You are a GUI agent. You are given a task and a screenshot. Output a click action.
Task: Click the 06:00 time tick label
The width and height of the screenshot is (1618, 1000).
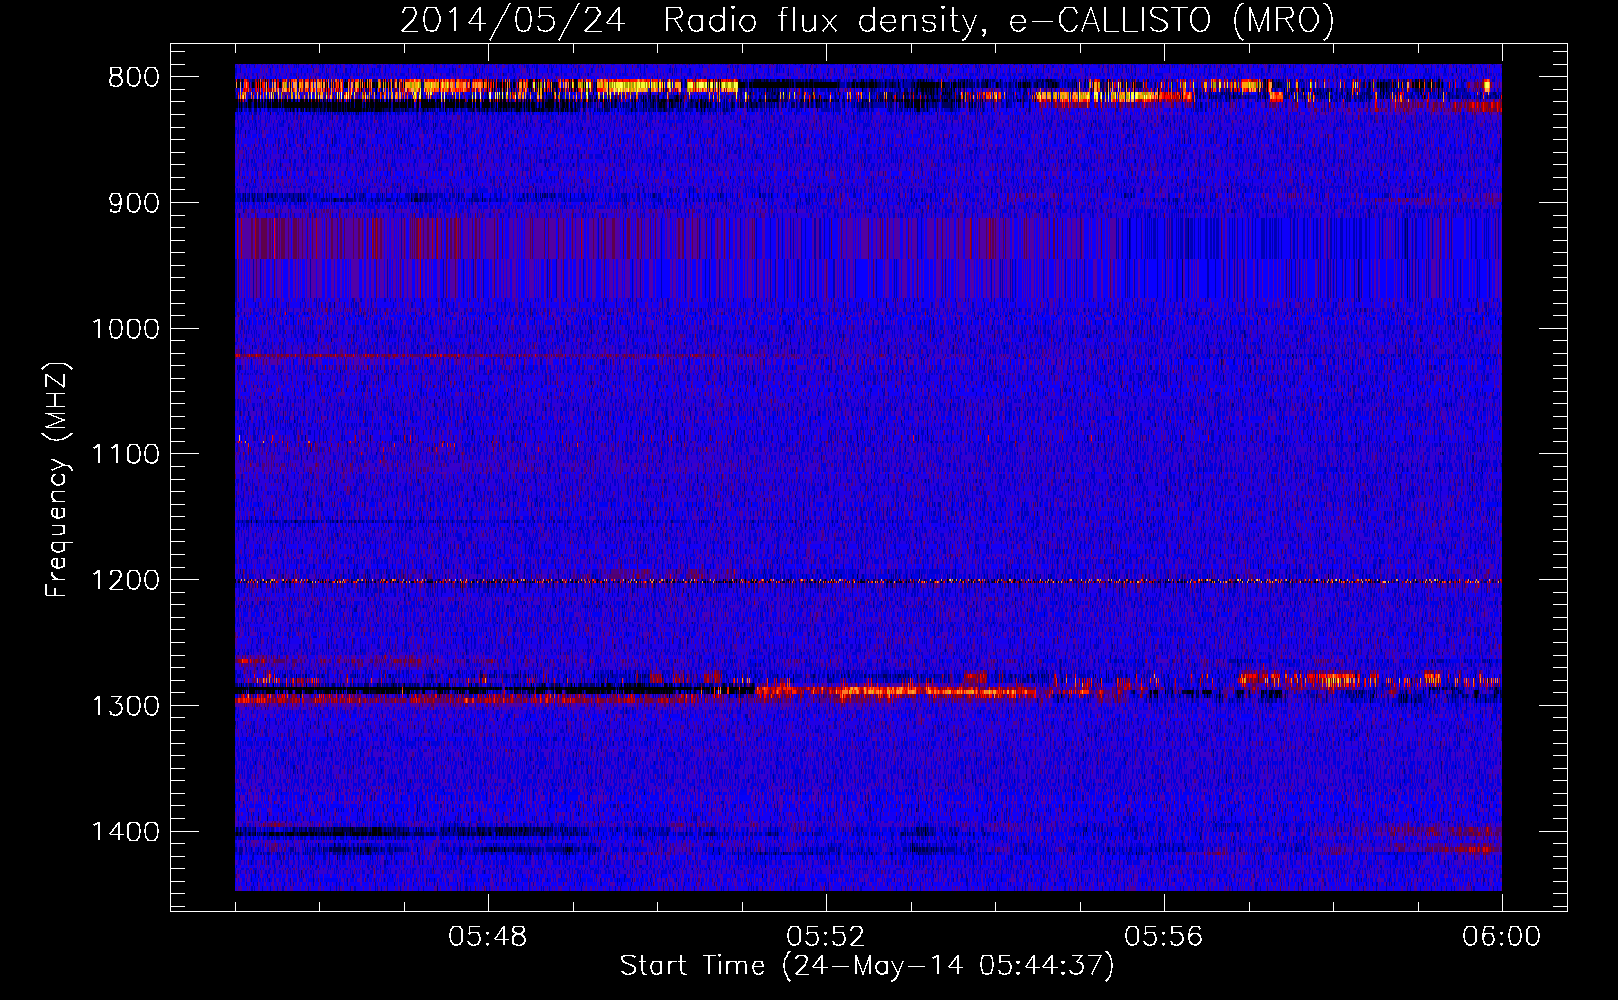[1502, 937]
